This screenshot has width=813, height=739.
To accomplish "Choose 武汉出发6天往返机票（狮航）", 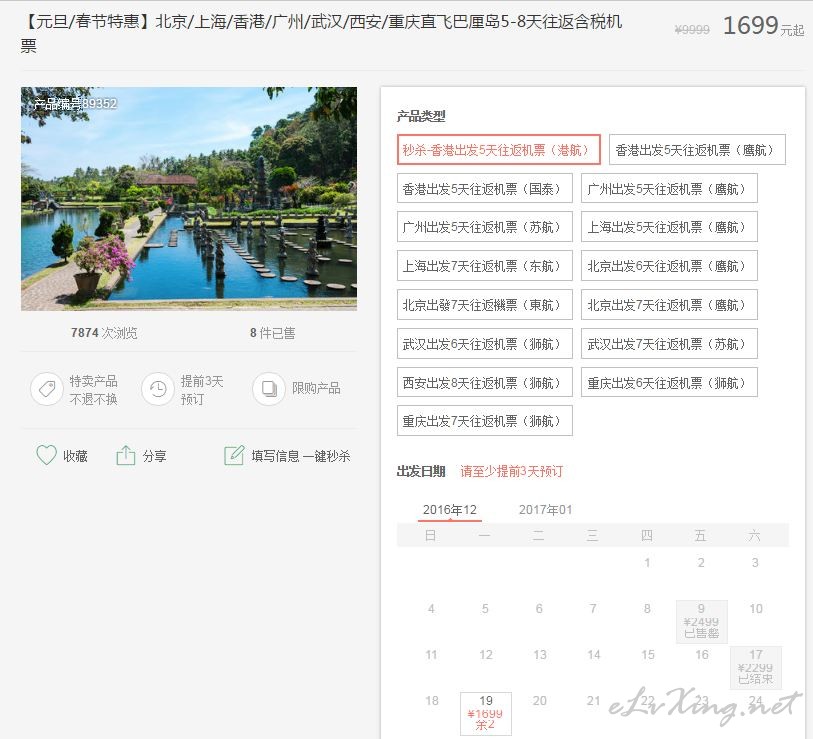I will [x=484, y=343].
